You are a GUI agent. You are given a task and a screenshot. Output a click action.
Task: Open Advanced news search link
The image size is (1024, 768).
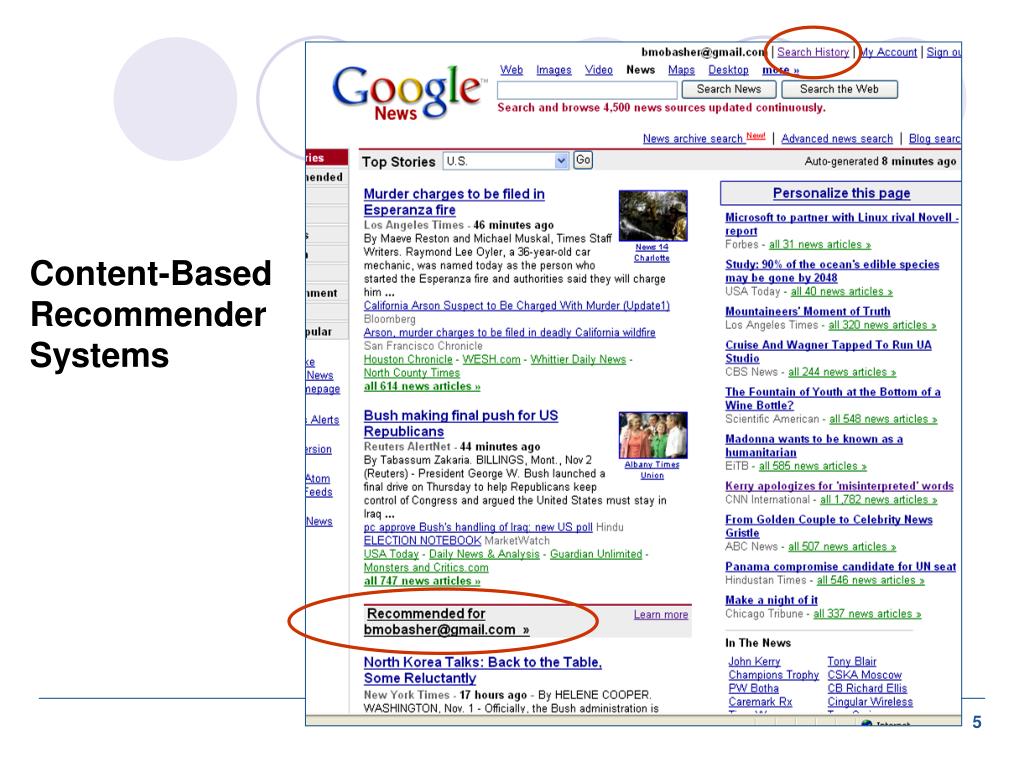tap(837, 138)
